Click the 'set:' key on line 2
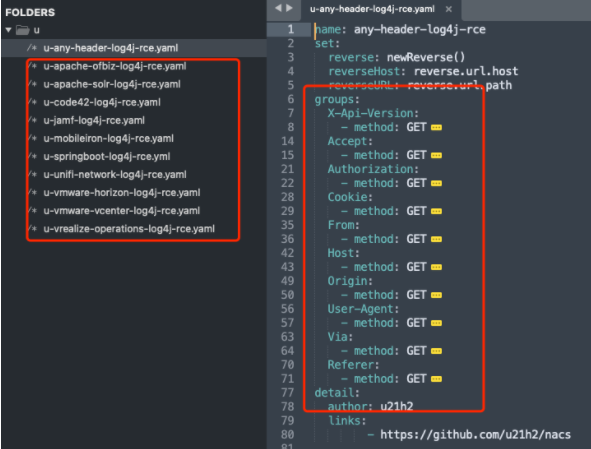 click(327, 43)
